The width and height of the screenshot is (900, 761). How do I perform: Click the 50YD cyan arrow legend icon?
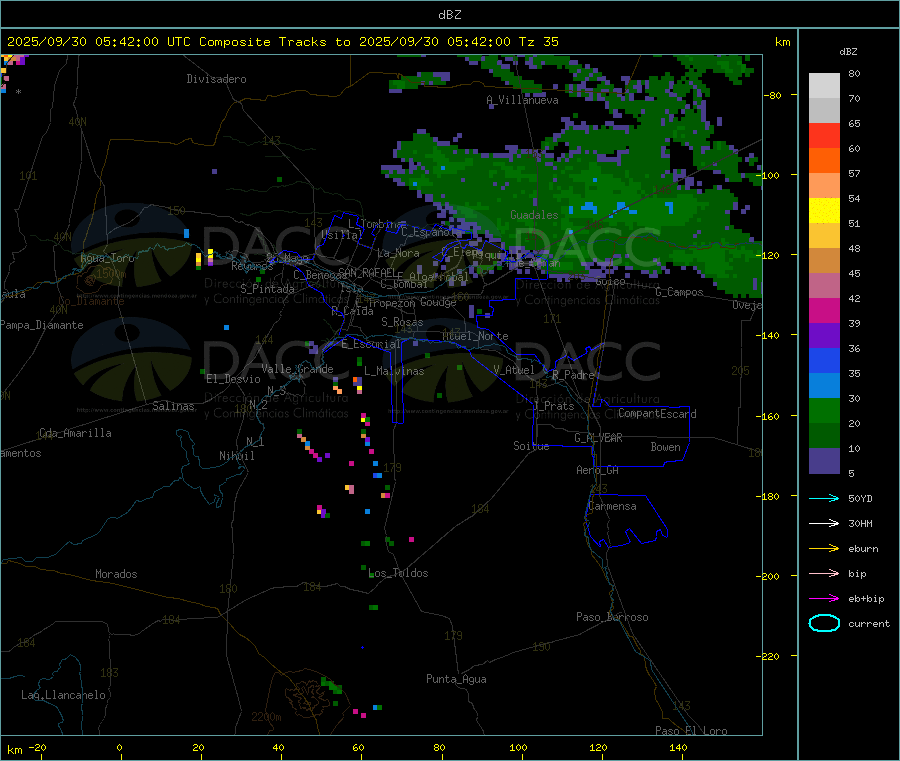coord(824,498)
